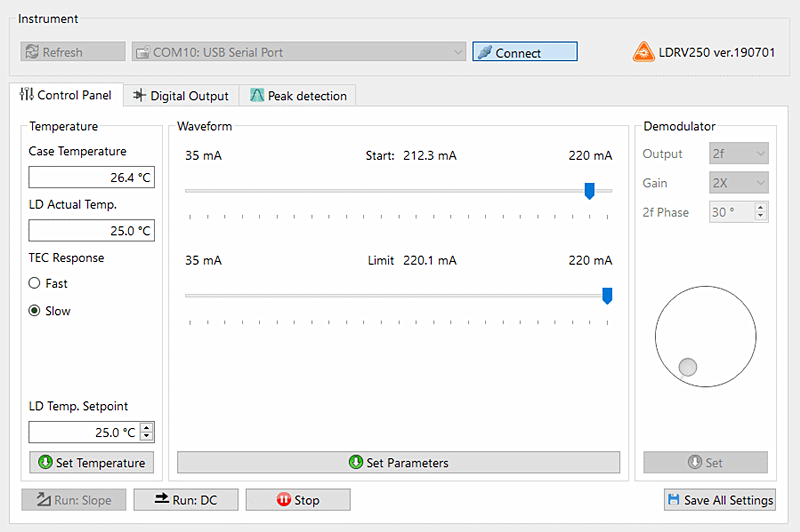Image resolution: width=800 pixels, height=532 pixels.
Task: Click the green Set Parameters arrow icon
Action: (356, 462)
